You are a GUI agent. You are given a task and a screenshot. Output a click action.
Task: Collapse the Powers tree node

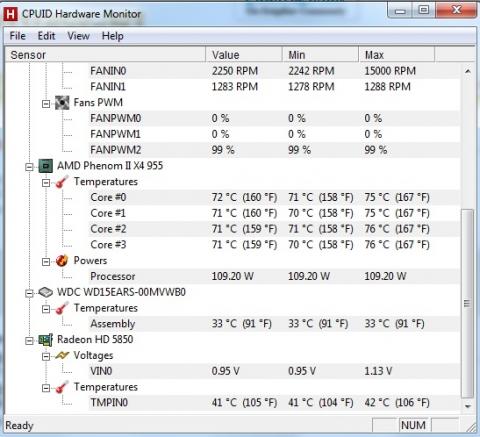tap(46, 262)
